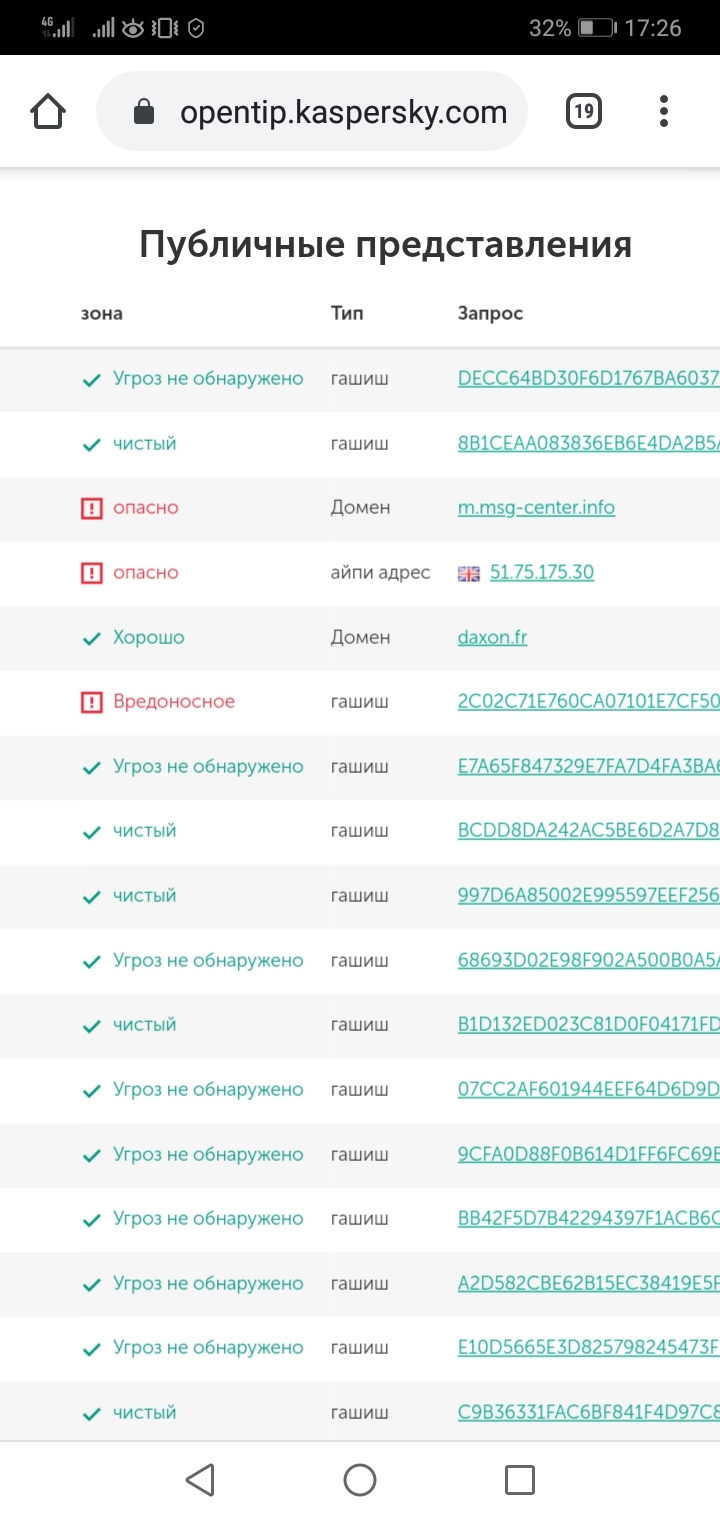The height and width of the screenshot is (1520, 720).
Task: Open the daxon.fr domain link
Action: (x=492, y=638)
